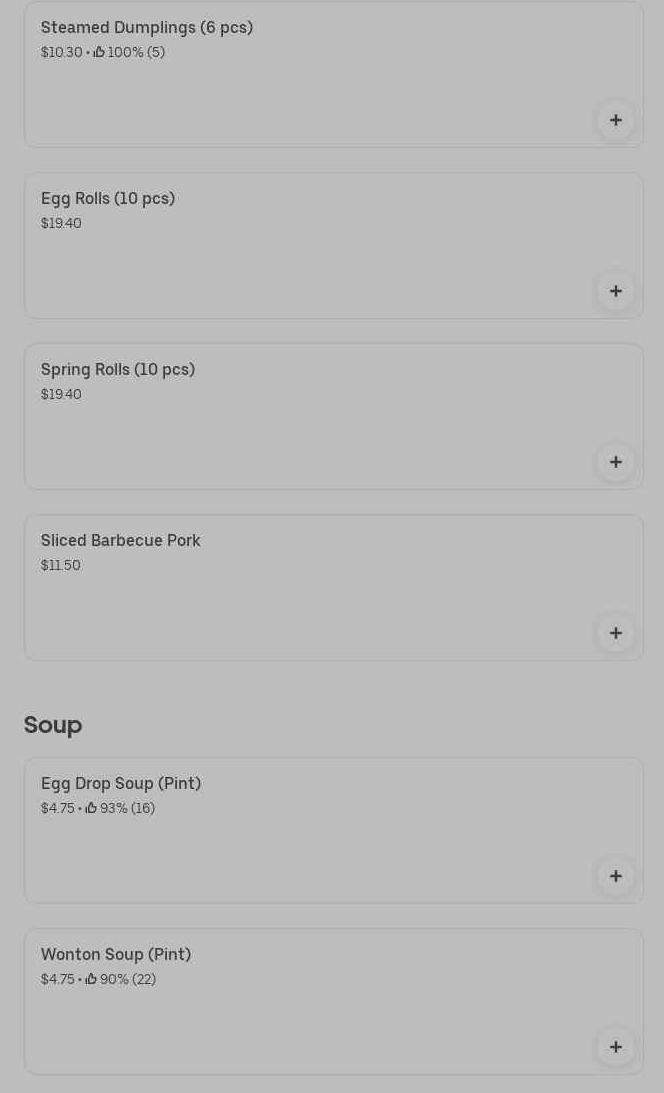Add Egg Drop Soup using plus button

(616, 877)
